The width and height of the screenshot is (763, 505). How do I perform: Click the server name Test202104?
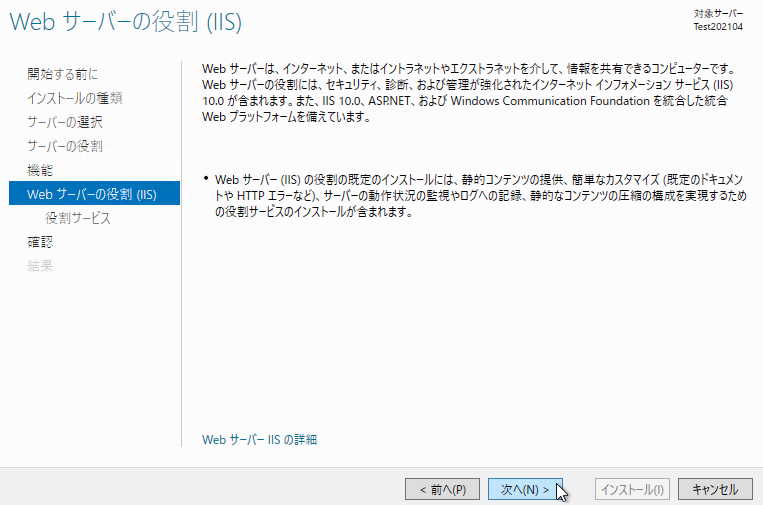pyautogui.click(x=721, y=29)
